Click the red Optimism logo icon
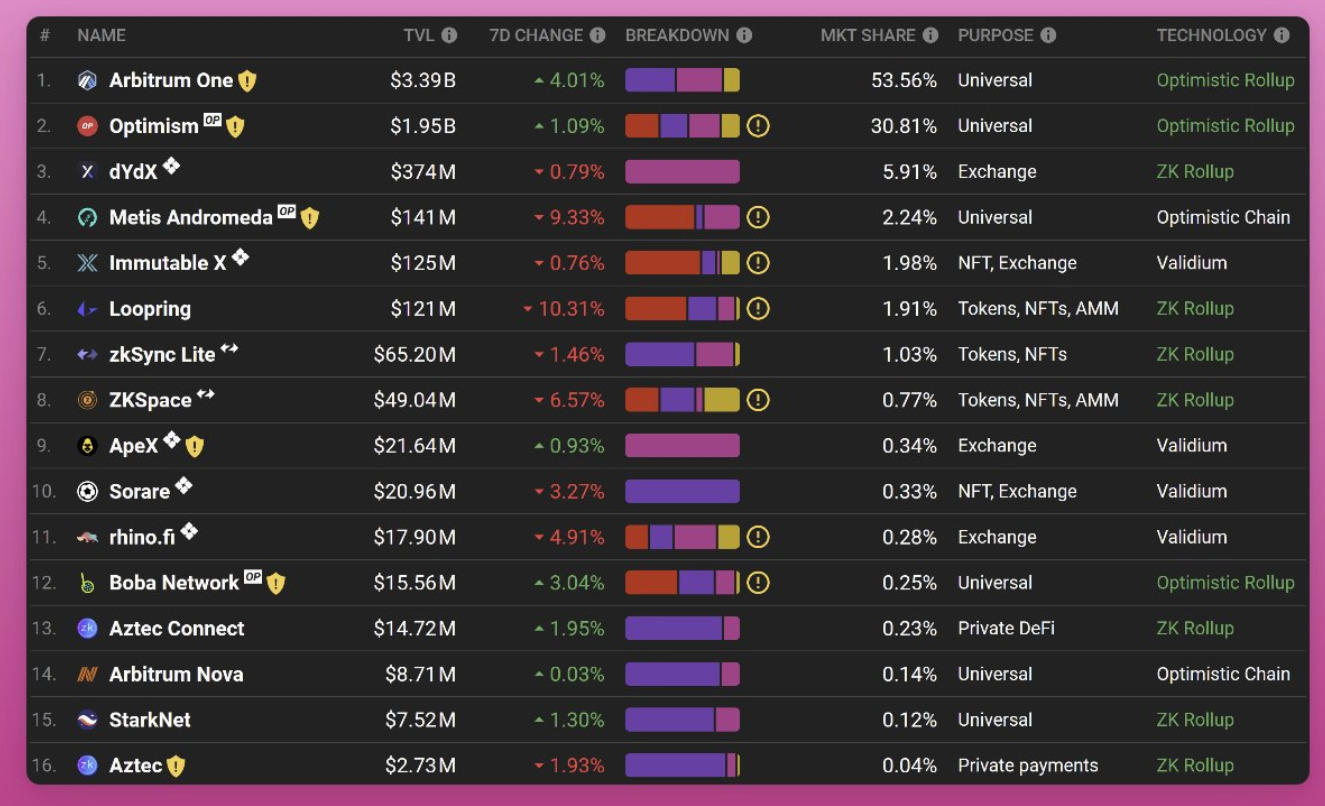 [87, 126]
